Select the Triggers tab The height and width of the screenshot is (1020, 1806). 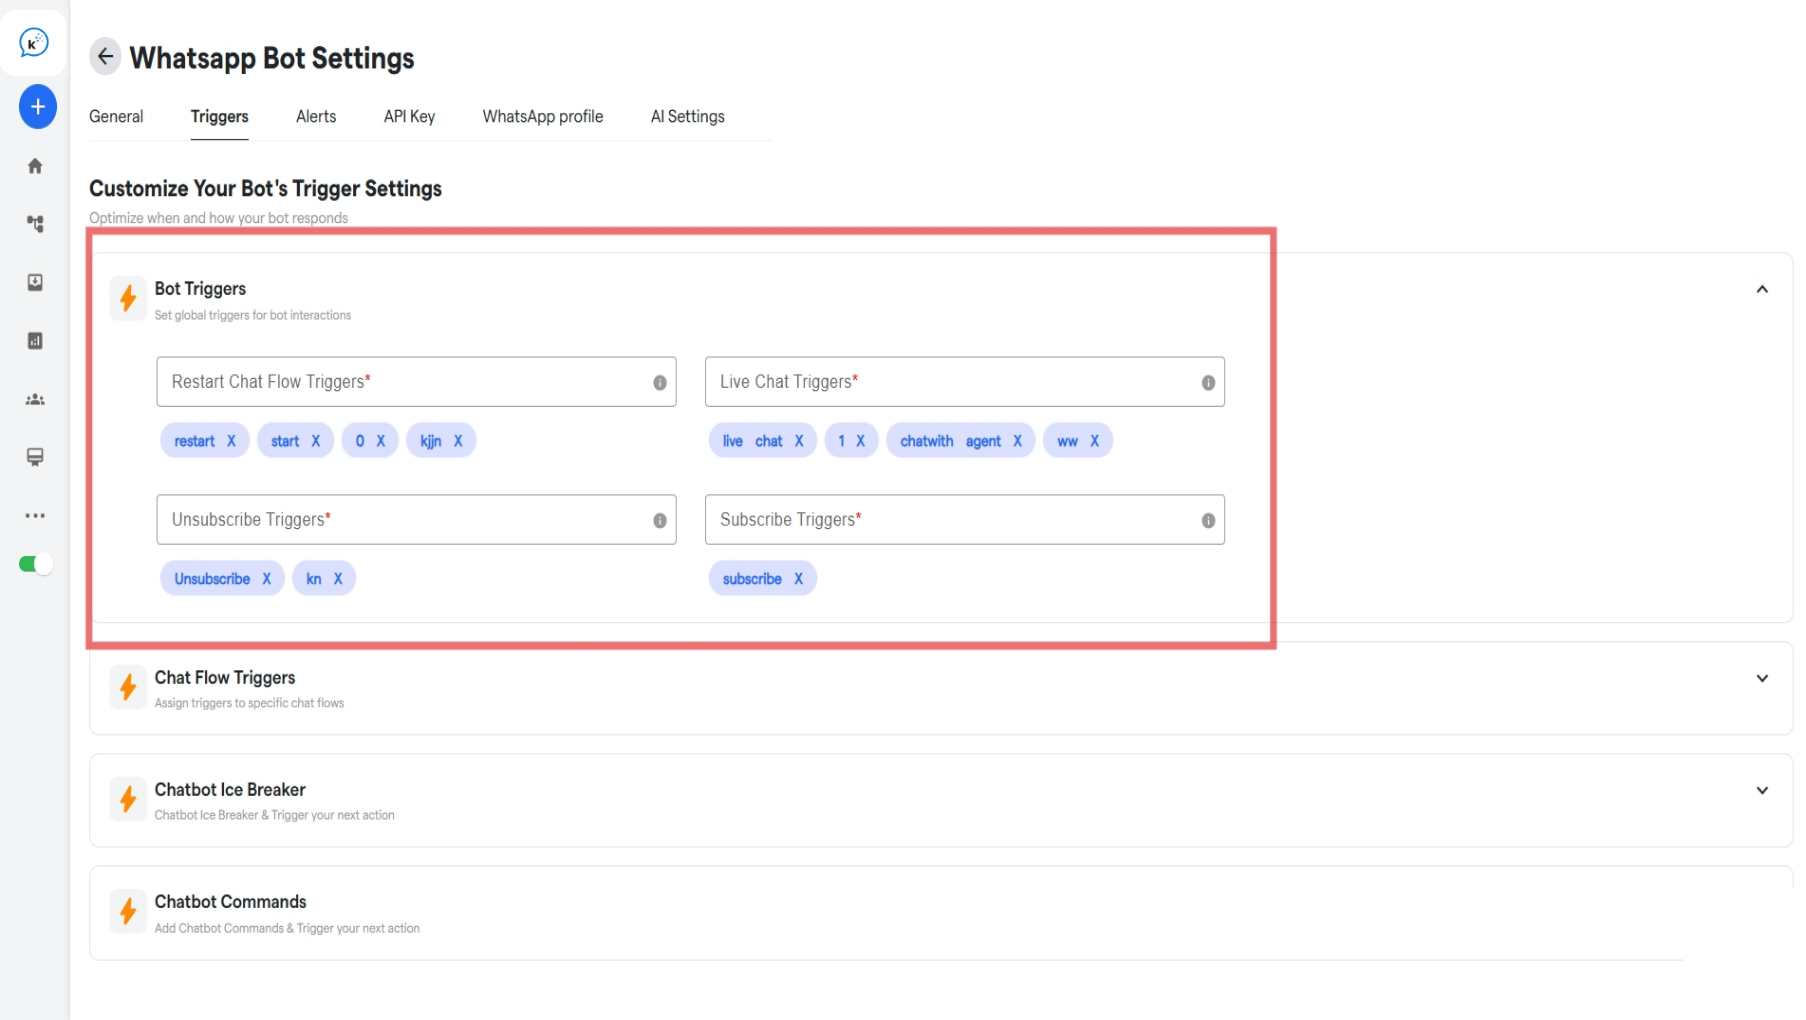coord(219,117)
